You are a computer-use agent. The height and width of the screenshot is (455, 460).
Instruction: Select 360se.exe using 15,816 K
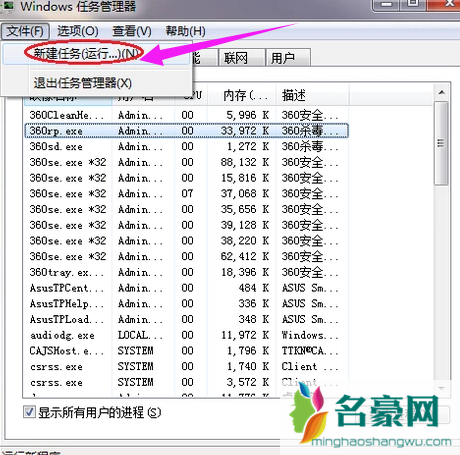tap(187, 178)
